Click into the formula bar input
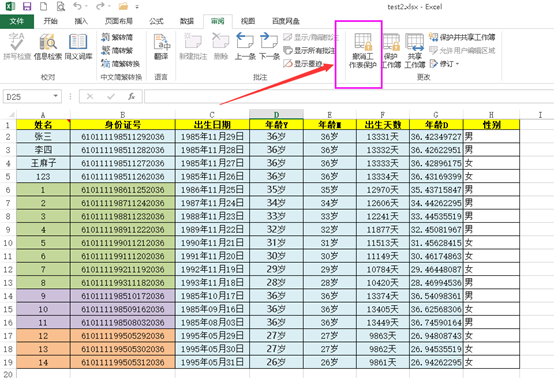554x378 pixels. 349,96
